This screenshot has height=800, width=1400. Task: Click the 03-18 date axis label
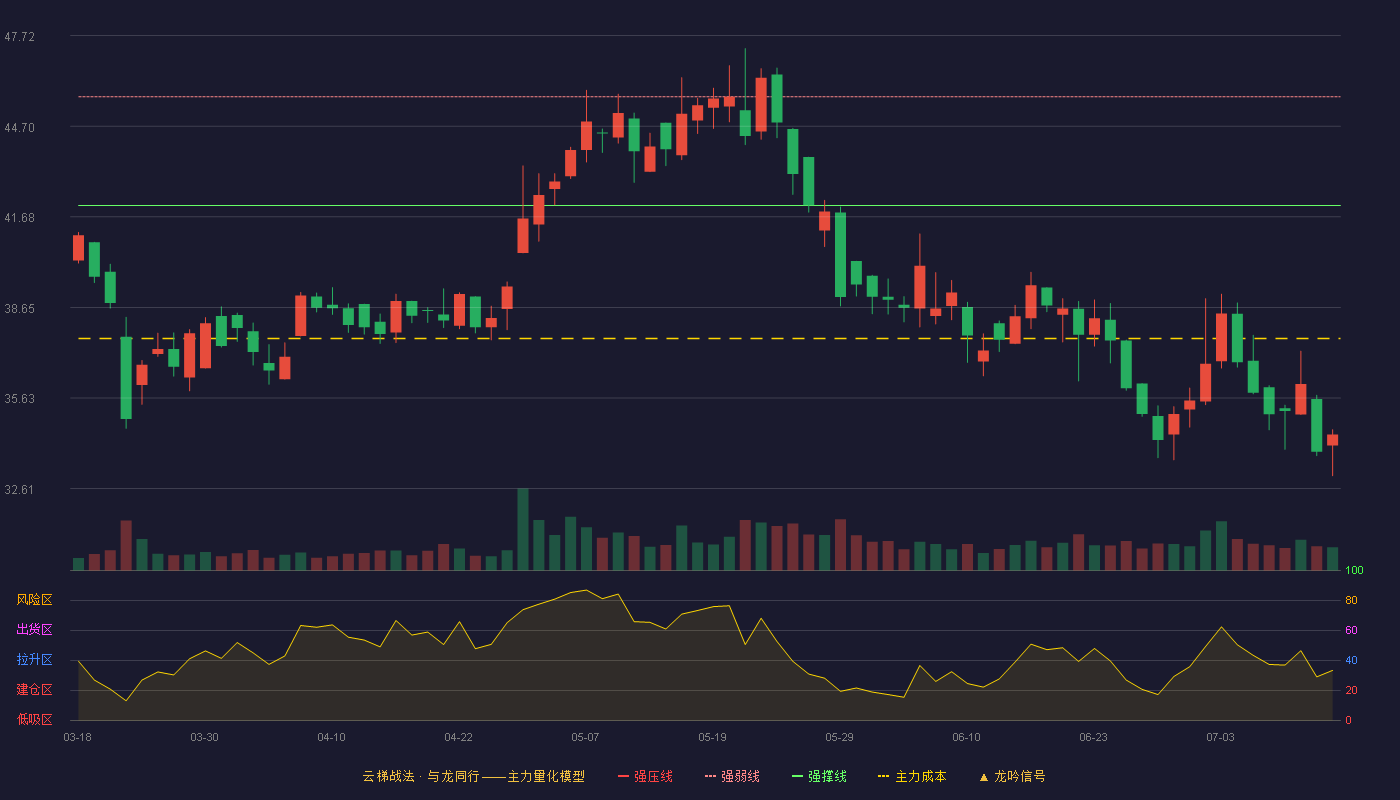(77, 737)
